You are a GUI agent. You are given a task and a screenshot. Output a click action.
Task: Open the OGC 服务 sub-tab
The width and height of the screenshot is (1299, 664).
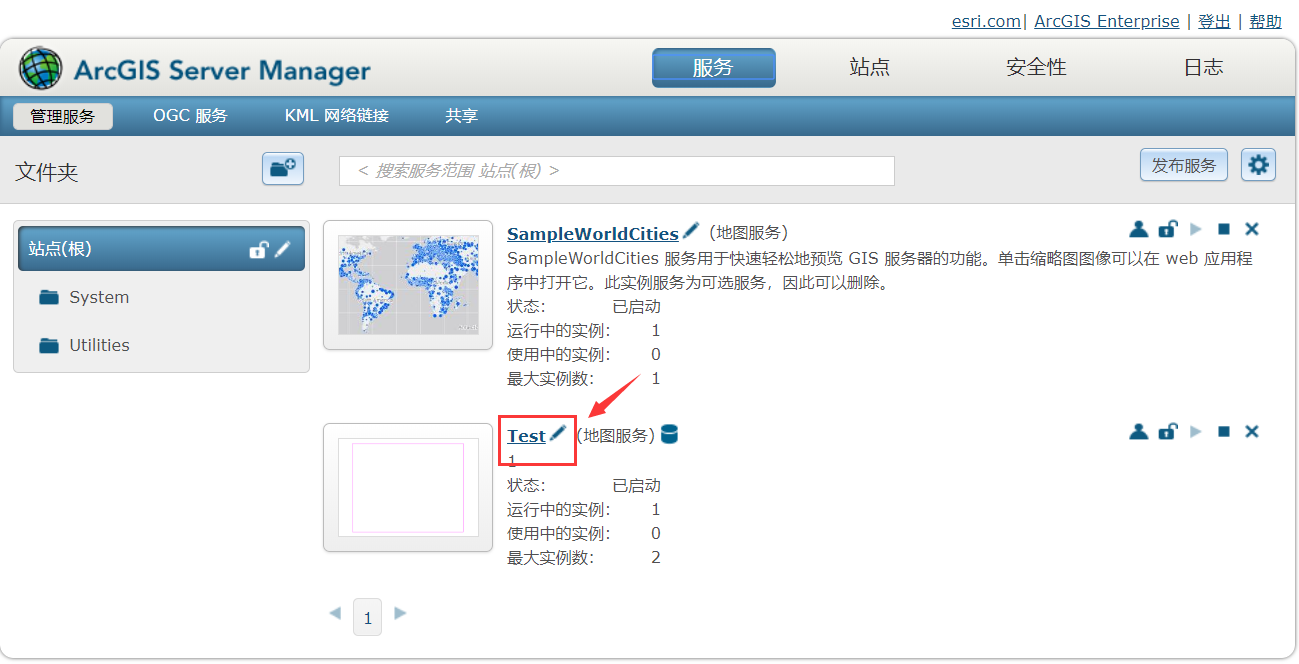point(190,116)
